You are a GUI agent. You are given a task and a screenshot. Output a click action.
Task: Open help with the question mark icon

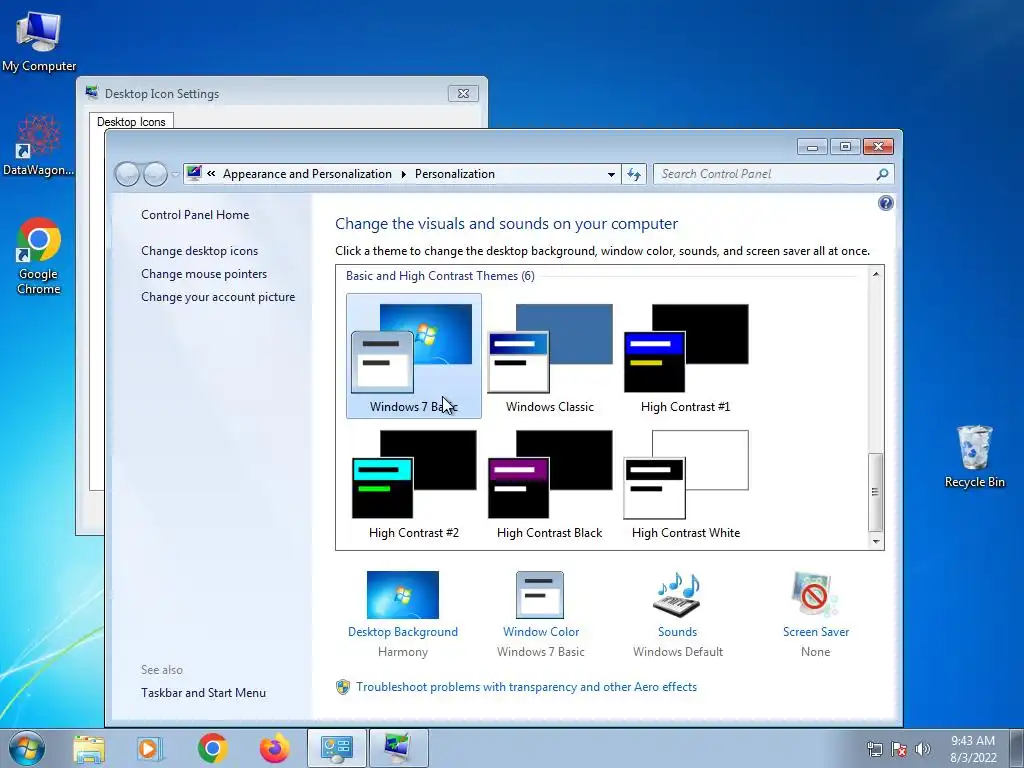tap(886, 203)
